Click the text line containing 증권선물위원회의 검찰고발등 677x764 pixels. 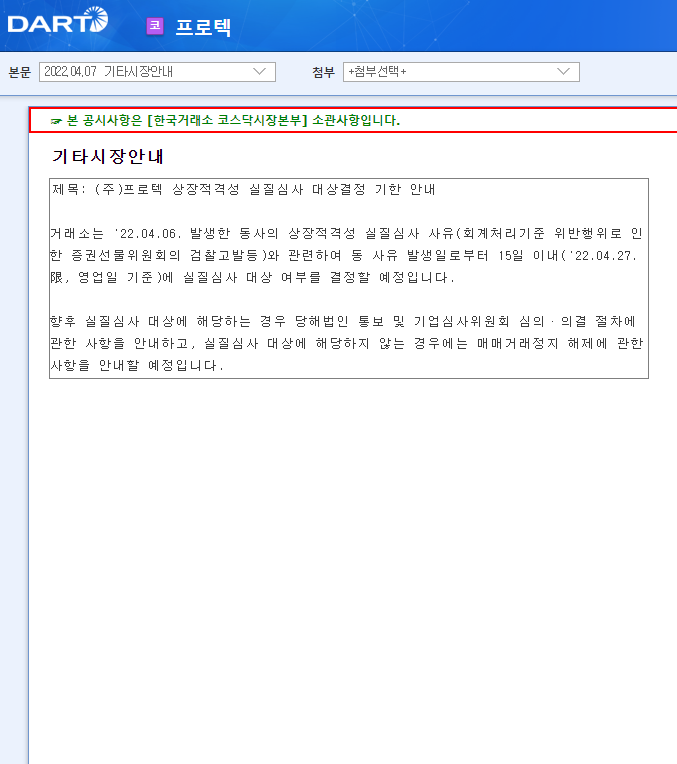click(344, 255)
